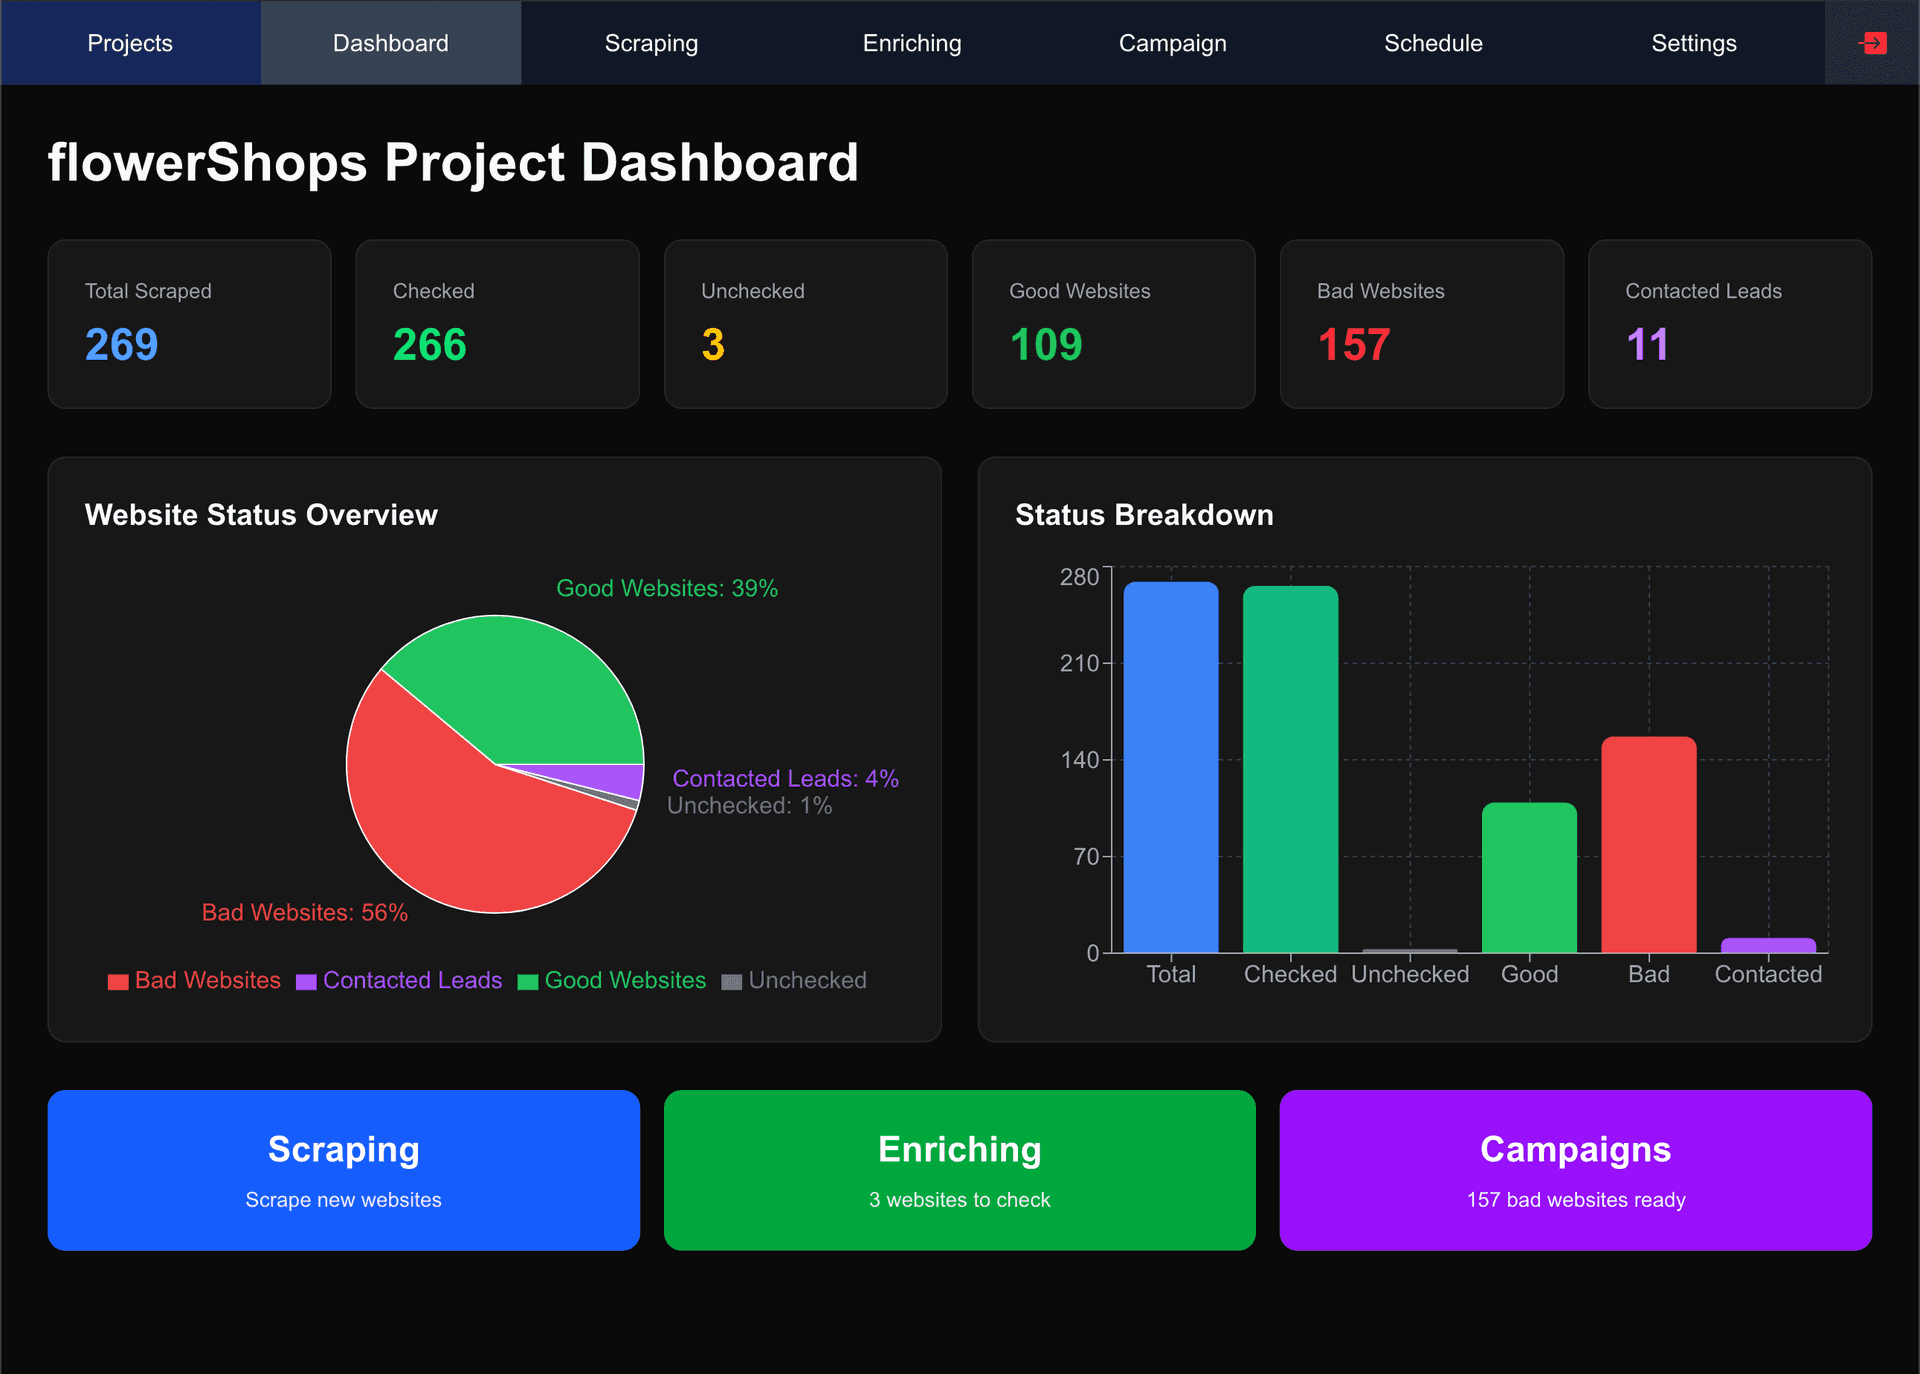
Task: Open the purple Campaigns action card
Action: (x=1575, y=1170)
